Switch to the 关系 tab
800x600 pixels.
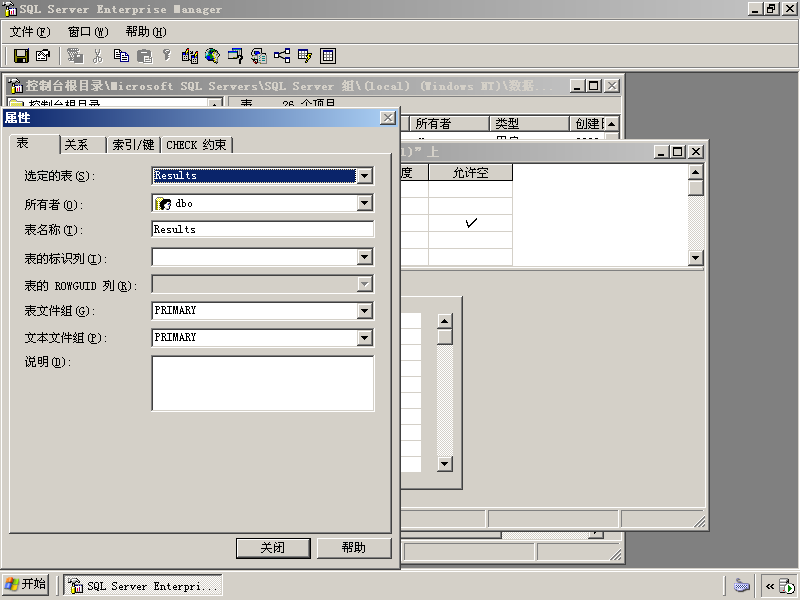coord(83,145)
